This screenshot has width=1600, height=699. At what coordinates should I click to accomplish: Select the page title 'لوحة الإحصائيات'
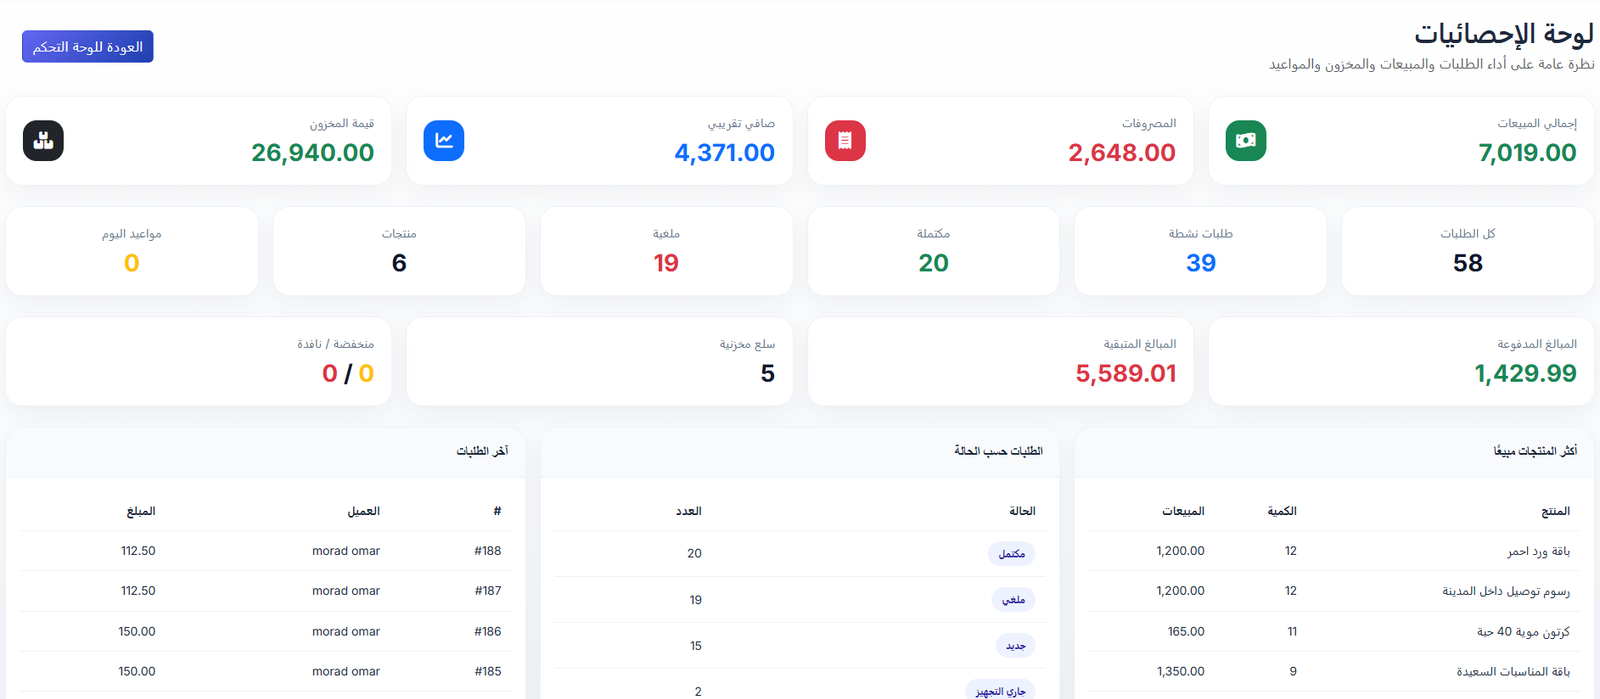[x=1503, y=34]
